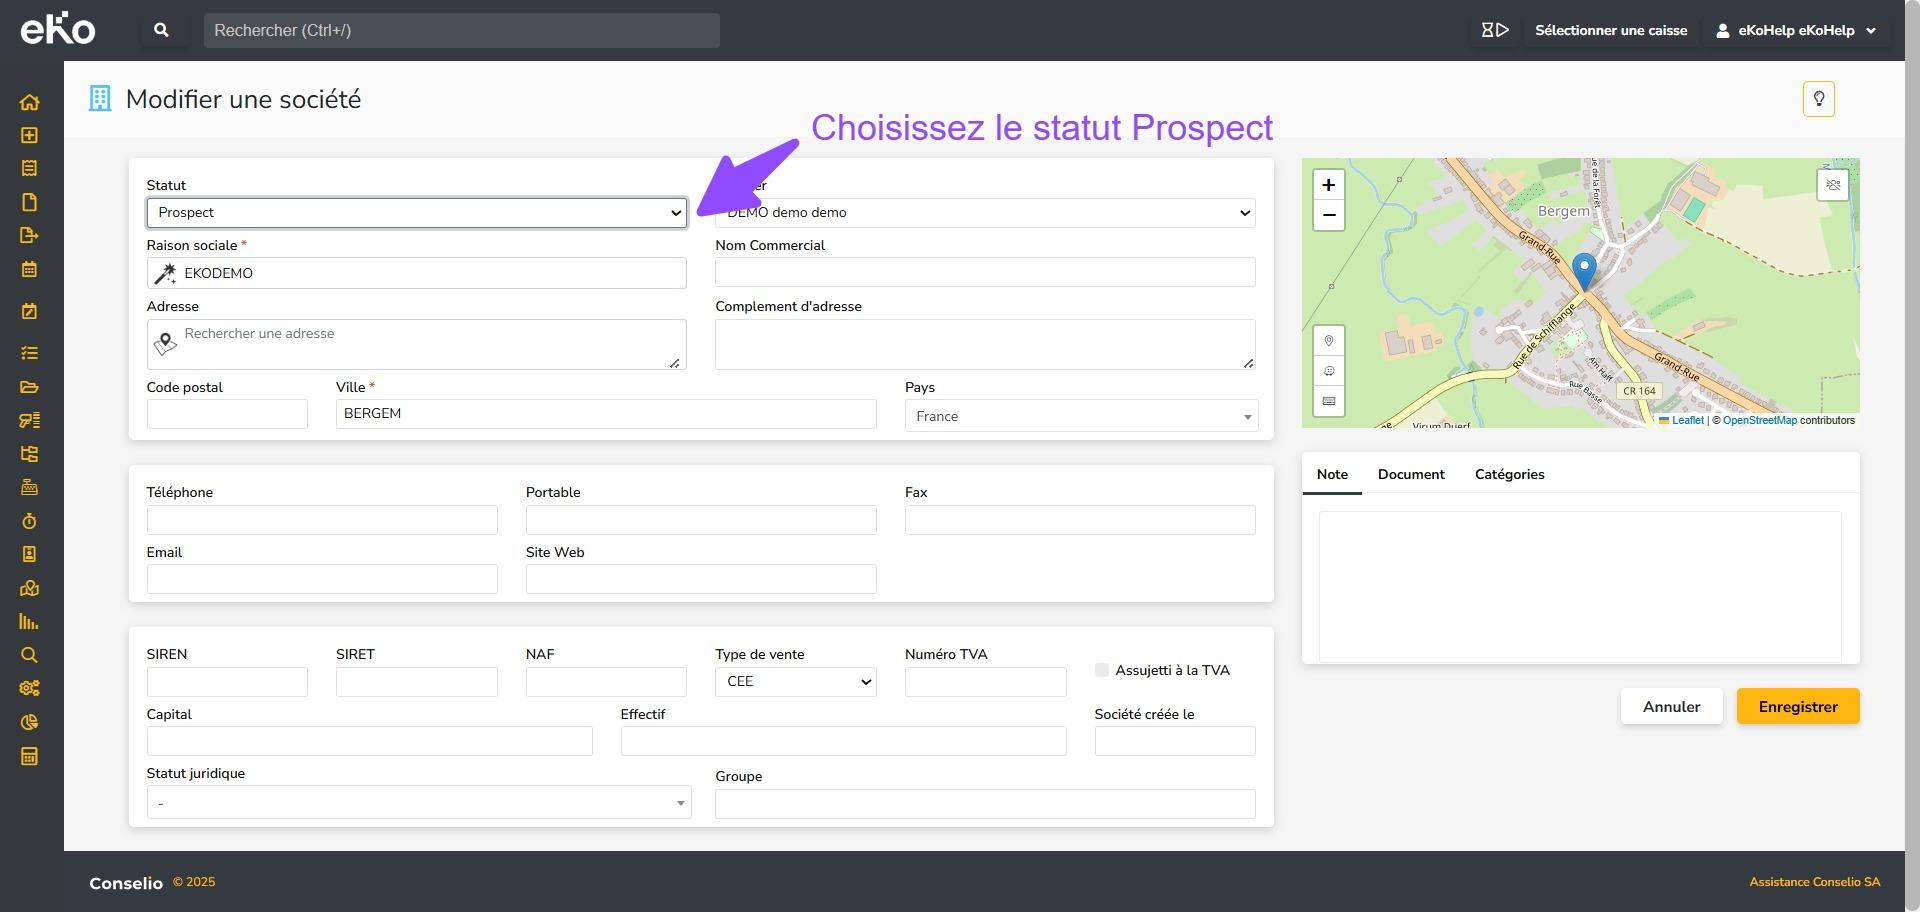1920x912 pixels.
Task: Click the Enregistrer button
Action: (x=1797, y=707)
